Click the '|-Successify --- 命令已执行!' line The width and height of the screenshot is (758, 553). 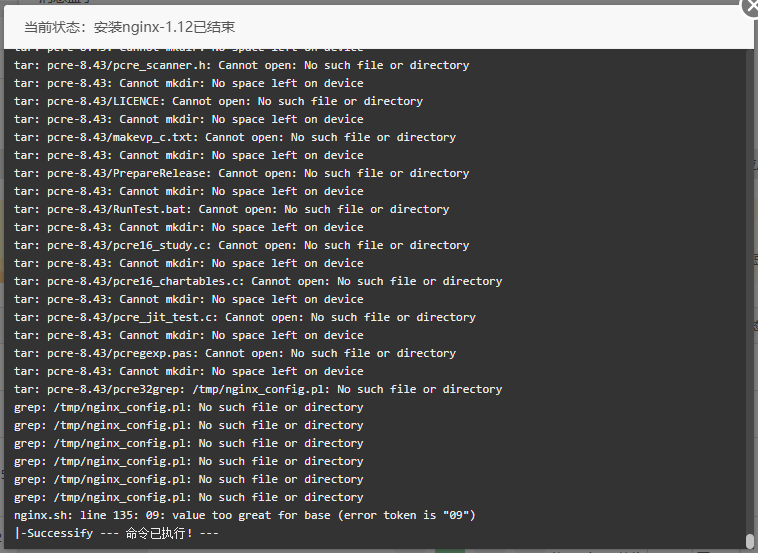117,533
